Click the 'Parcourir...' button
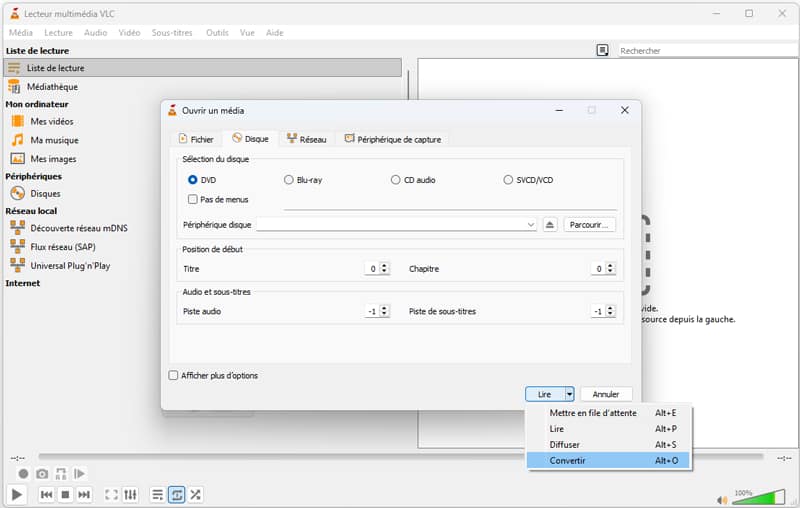 click(589, 225)
